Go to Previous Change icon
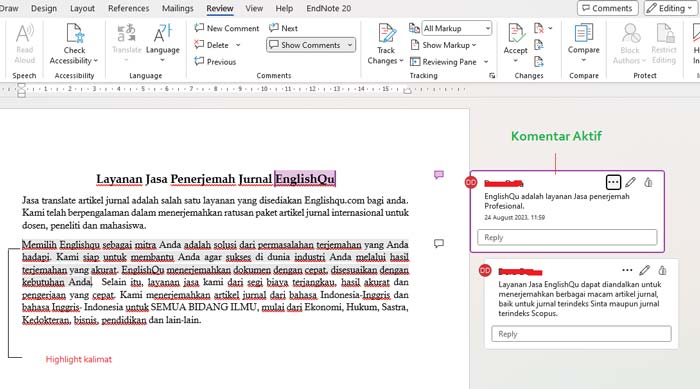 [539, 45]
